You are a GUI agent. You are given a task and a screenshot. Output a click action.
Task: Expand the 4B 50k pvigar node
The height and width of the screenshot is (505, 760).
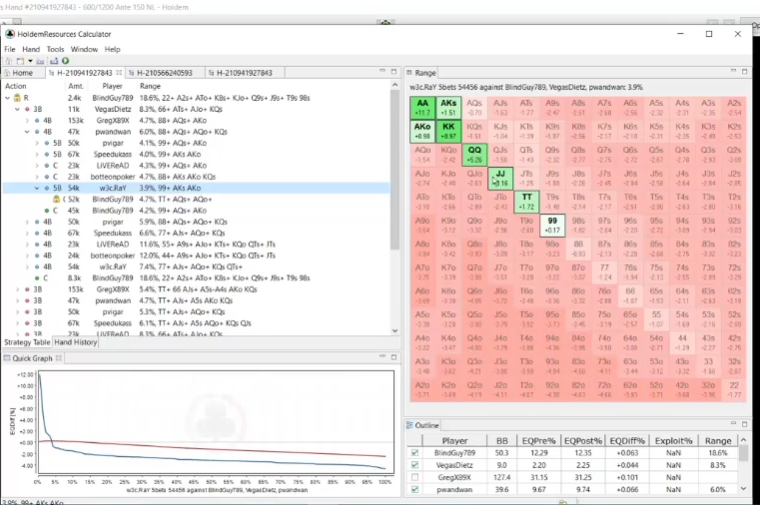(27, 221)
